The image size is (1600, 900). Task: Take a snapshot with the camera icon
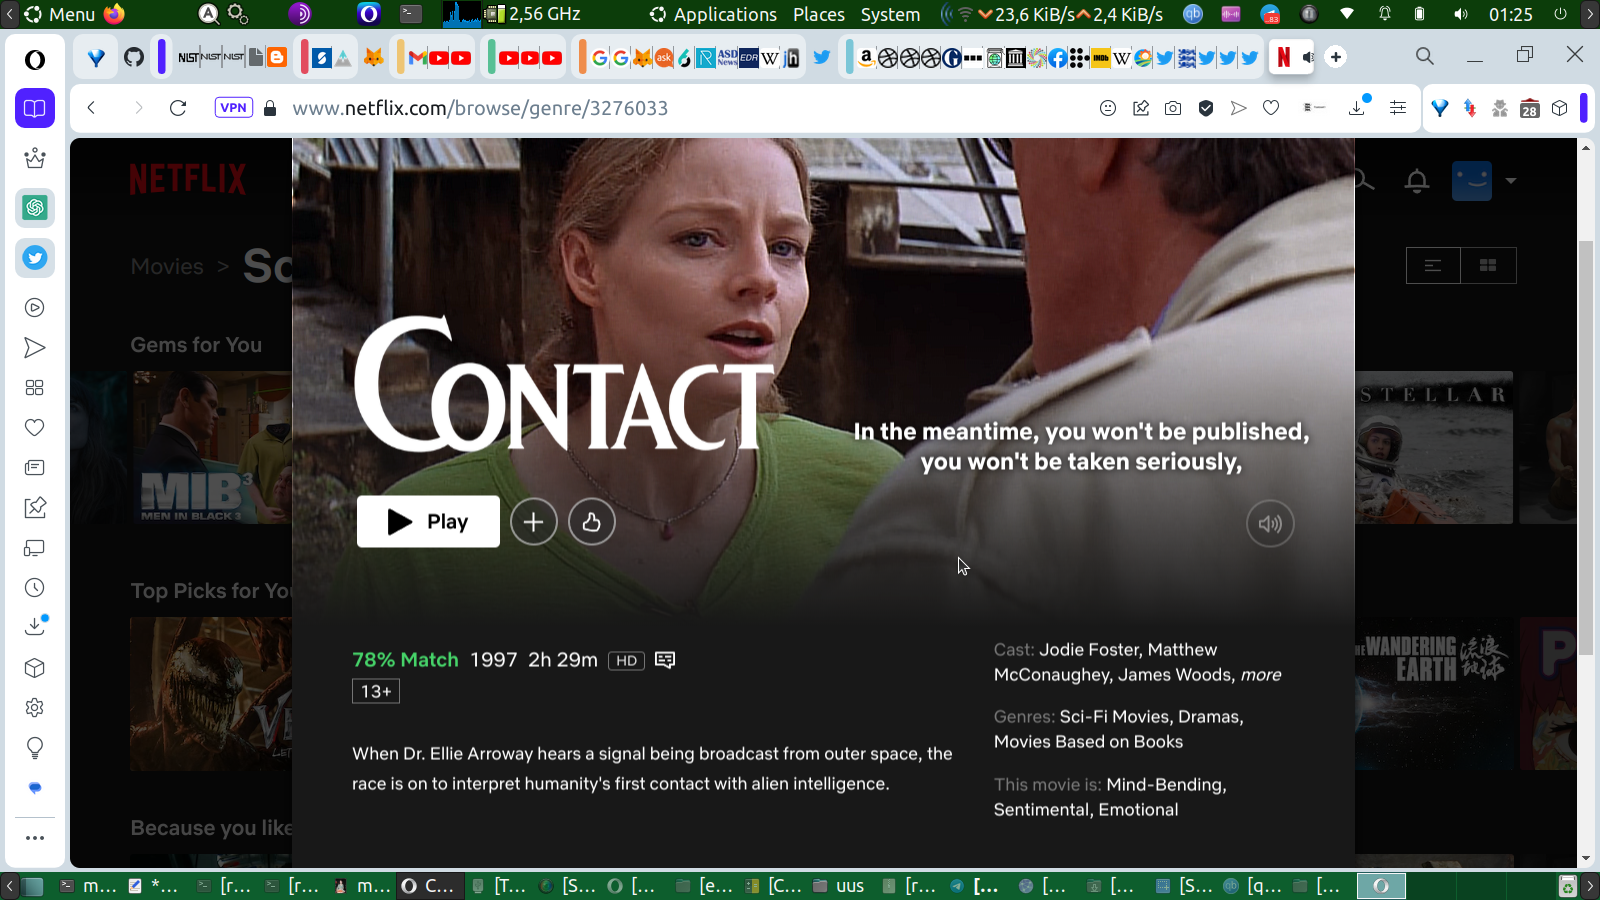tap(1173, 108)
